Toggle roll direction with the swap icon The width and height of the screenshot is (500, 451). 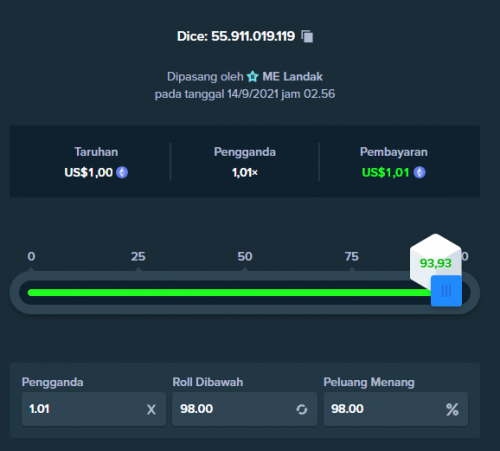pos(302,409)
